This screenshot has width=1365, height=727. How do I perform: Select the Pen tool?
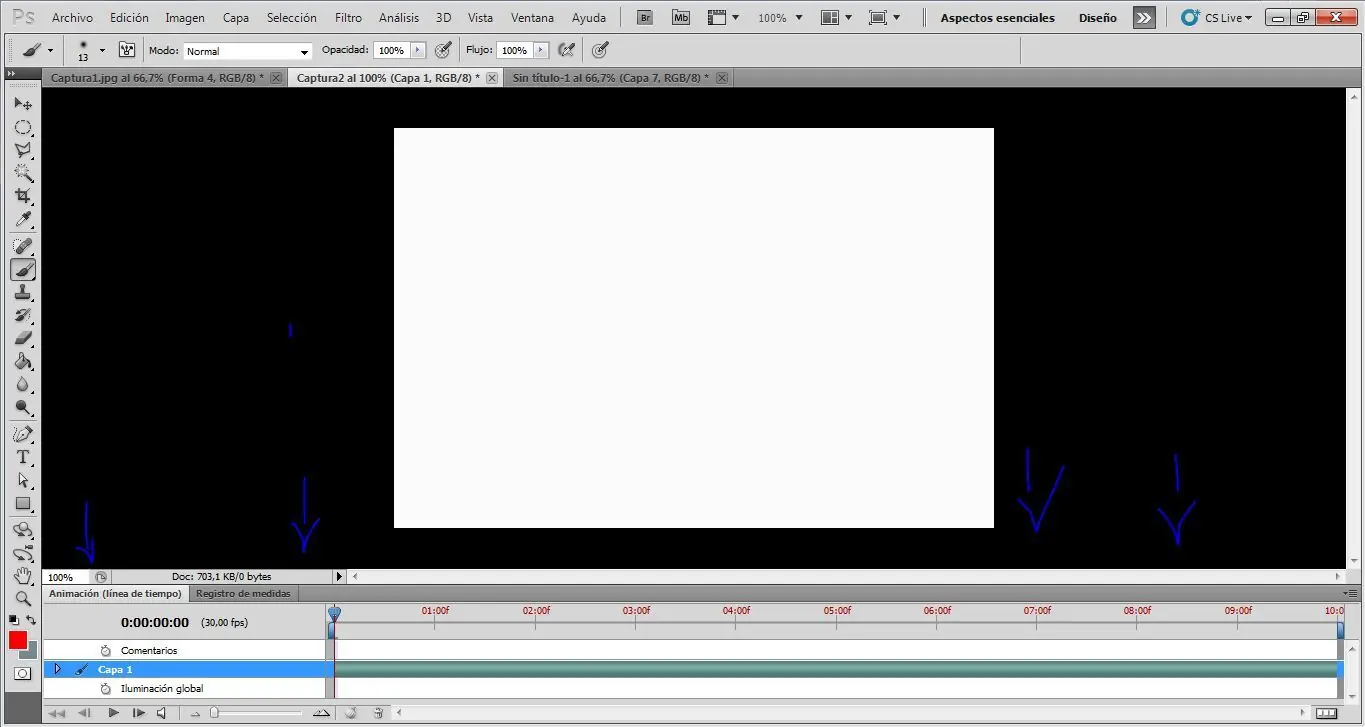click(x=22, y=434)
